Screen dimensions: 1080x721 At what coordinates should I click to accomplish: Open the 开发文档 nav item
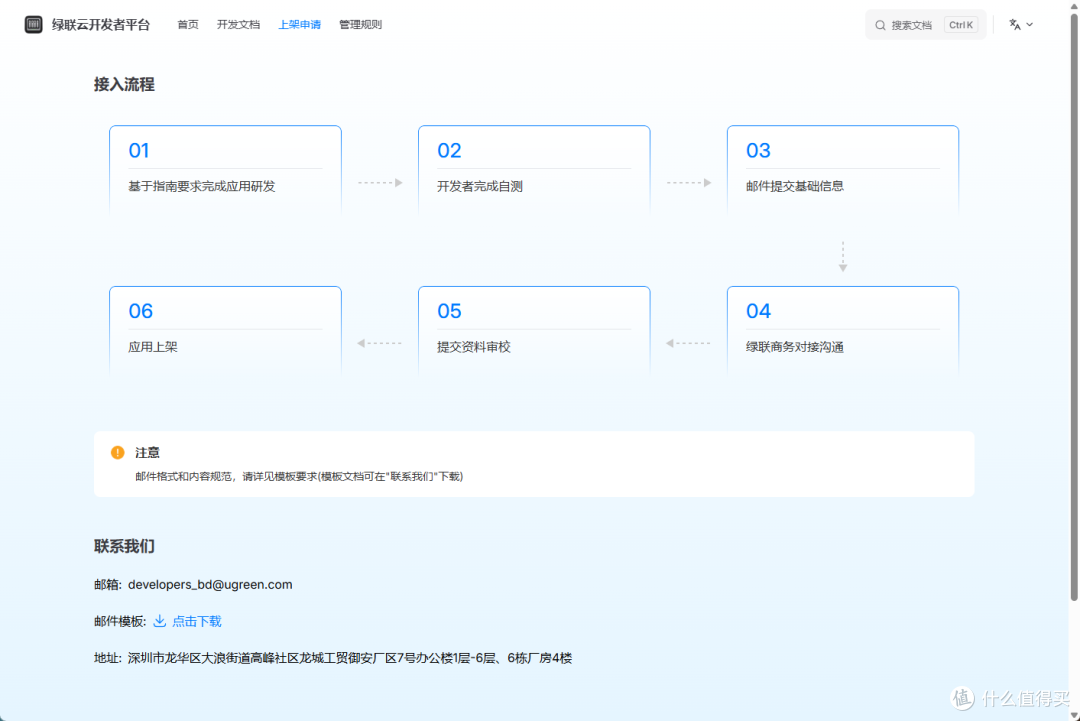point(238,25)
